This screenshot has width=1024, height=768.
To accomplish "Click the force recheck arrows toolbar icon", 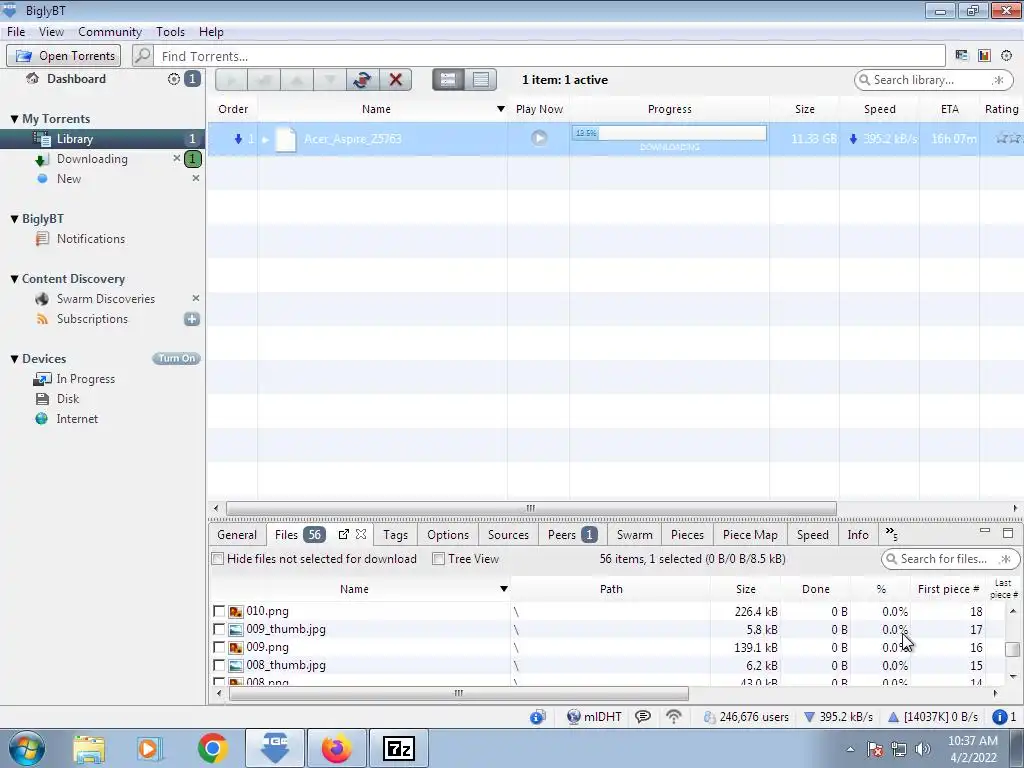I will pos(362,80).
